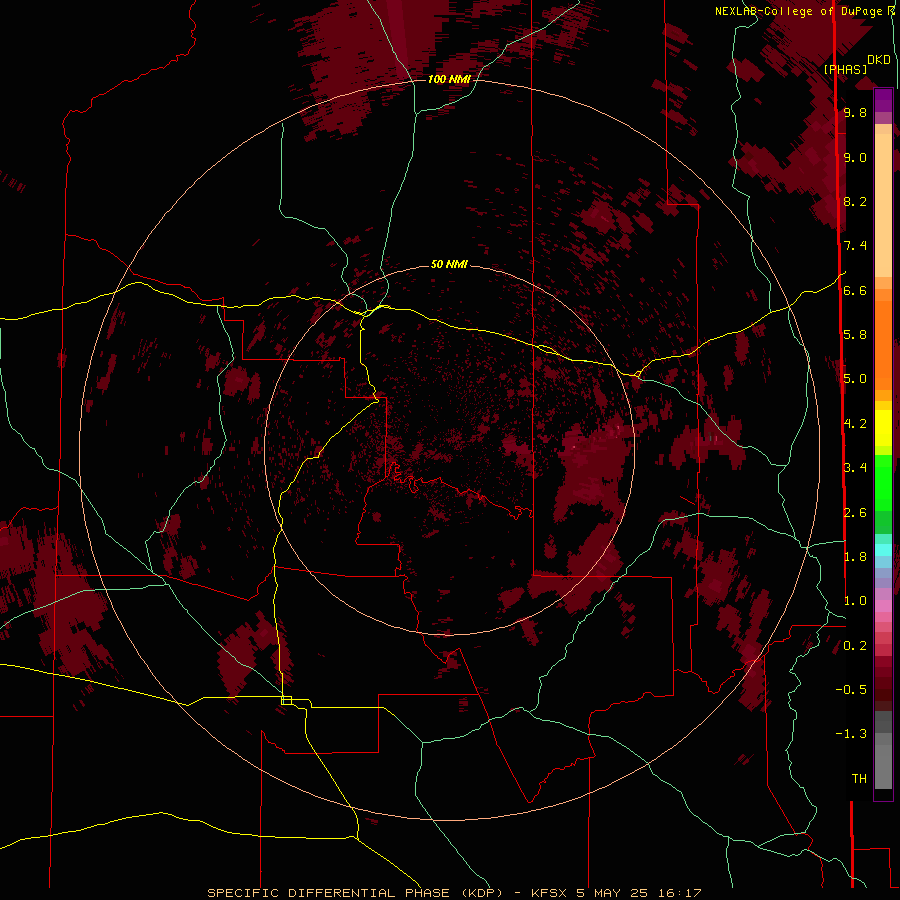900x900 pixels.
Task: Click the 5.0 value on the color scale
Action: 855,379
